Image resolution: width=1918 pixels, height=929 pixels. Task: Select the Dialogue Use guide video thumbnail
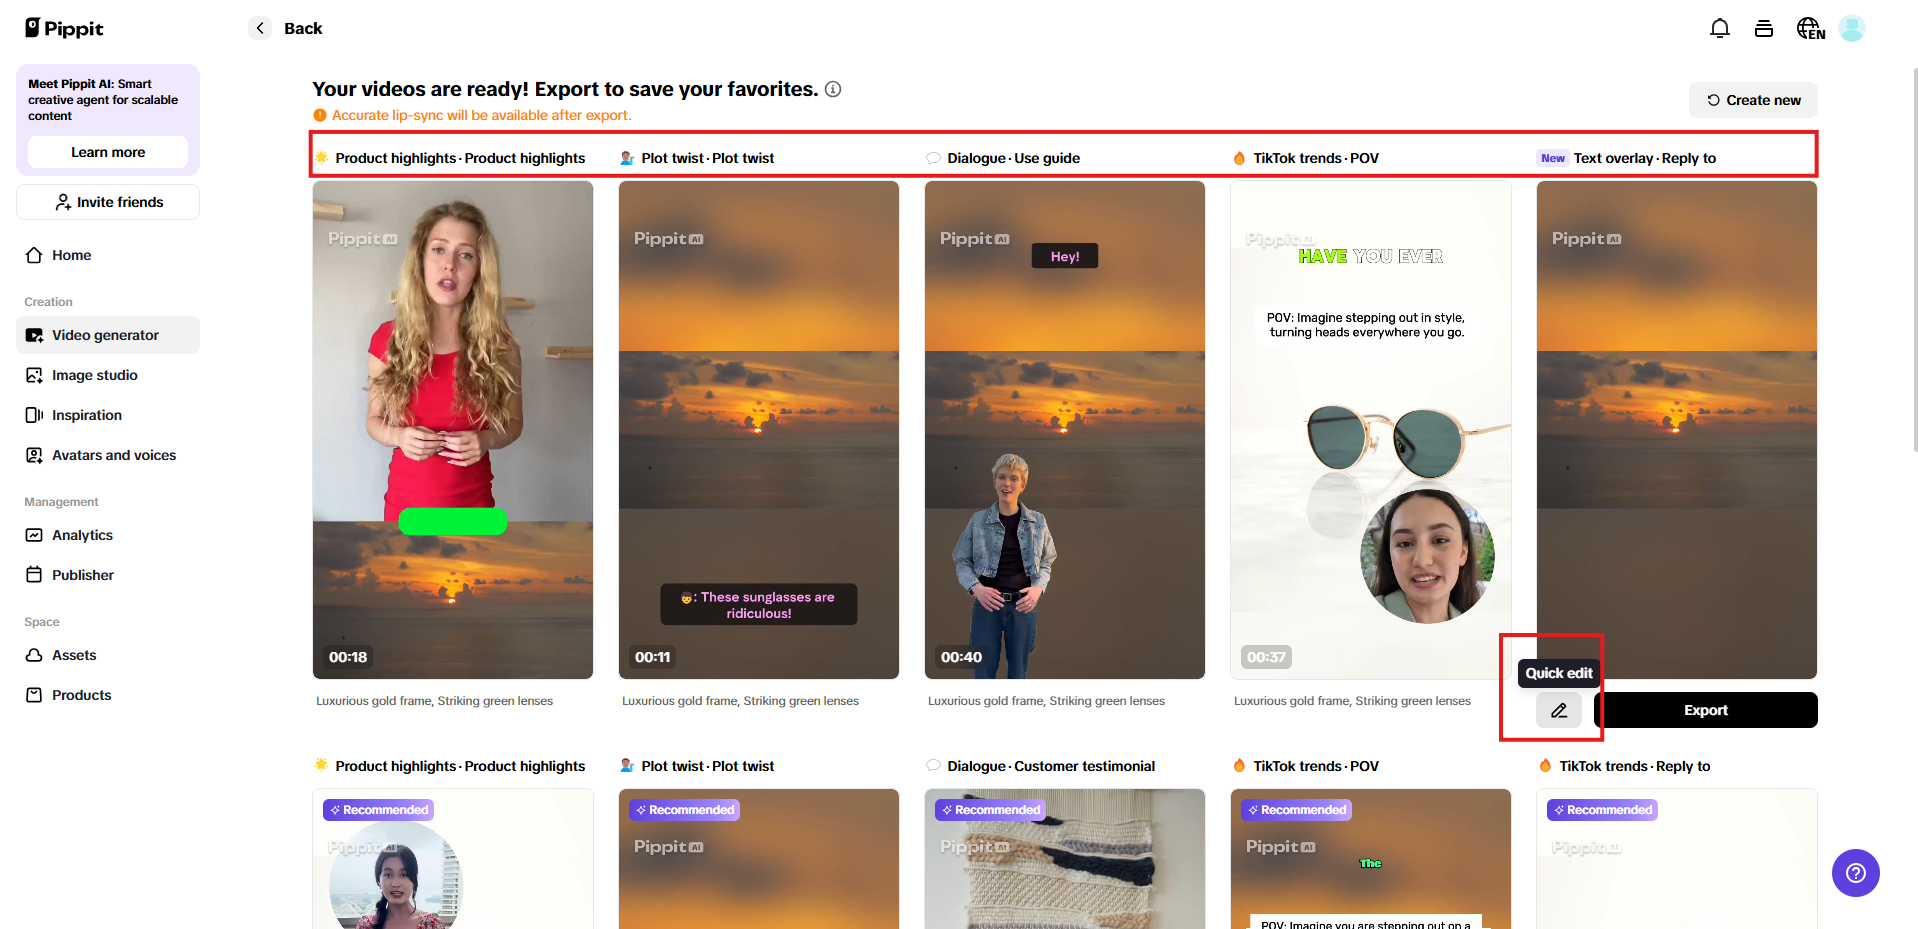click(x=1064, y=430)
